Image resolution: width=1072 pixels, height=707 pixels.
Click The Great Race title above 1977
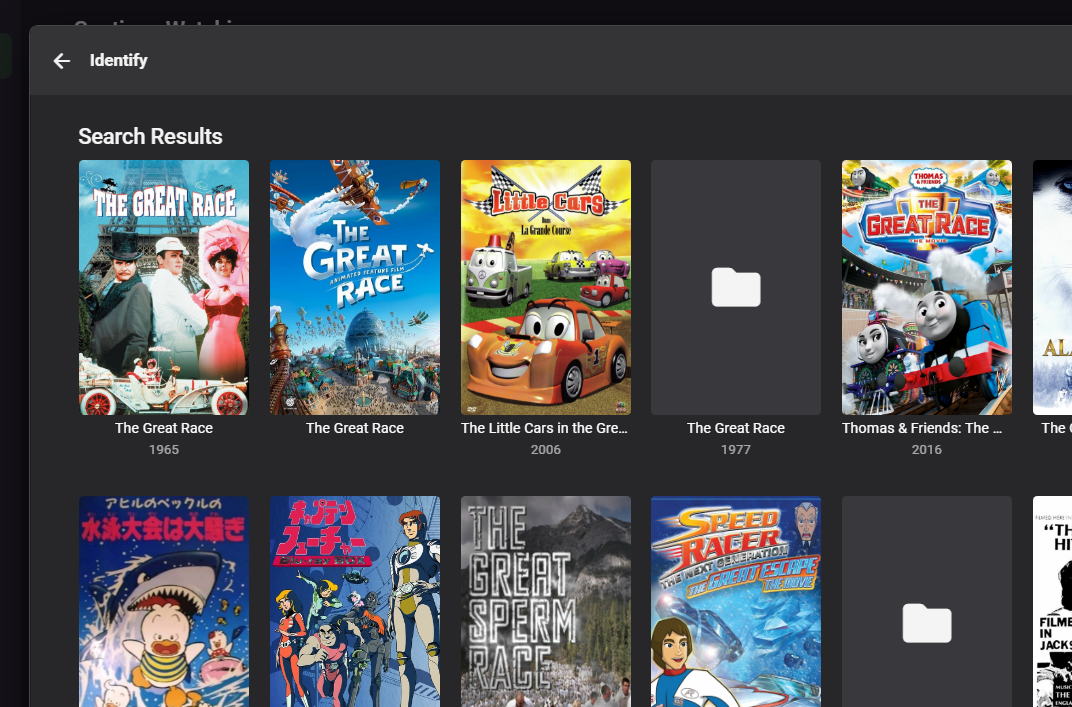[x=736, y=428]
